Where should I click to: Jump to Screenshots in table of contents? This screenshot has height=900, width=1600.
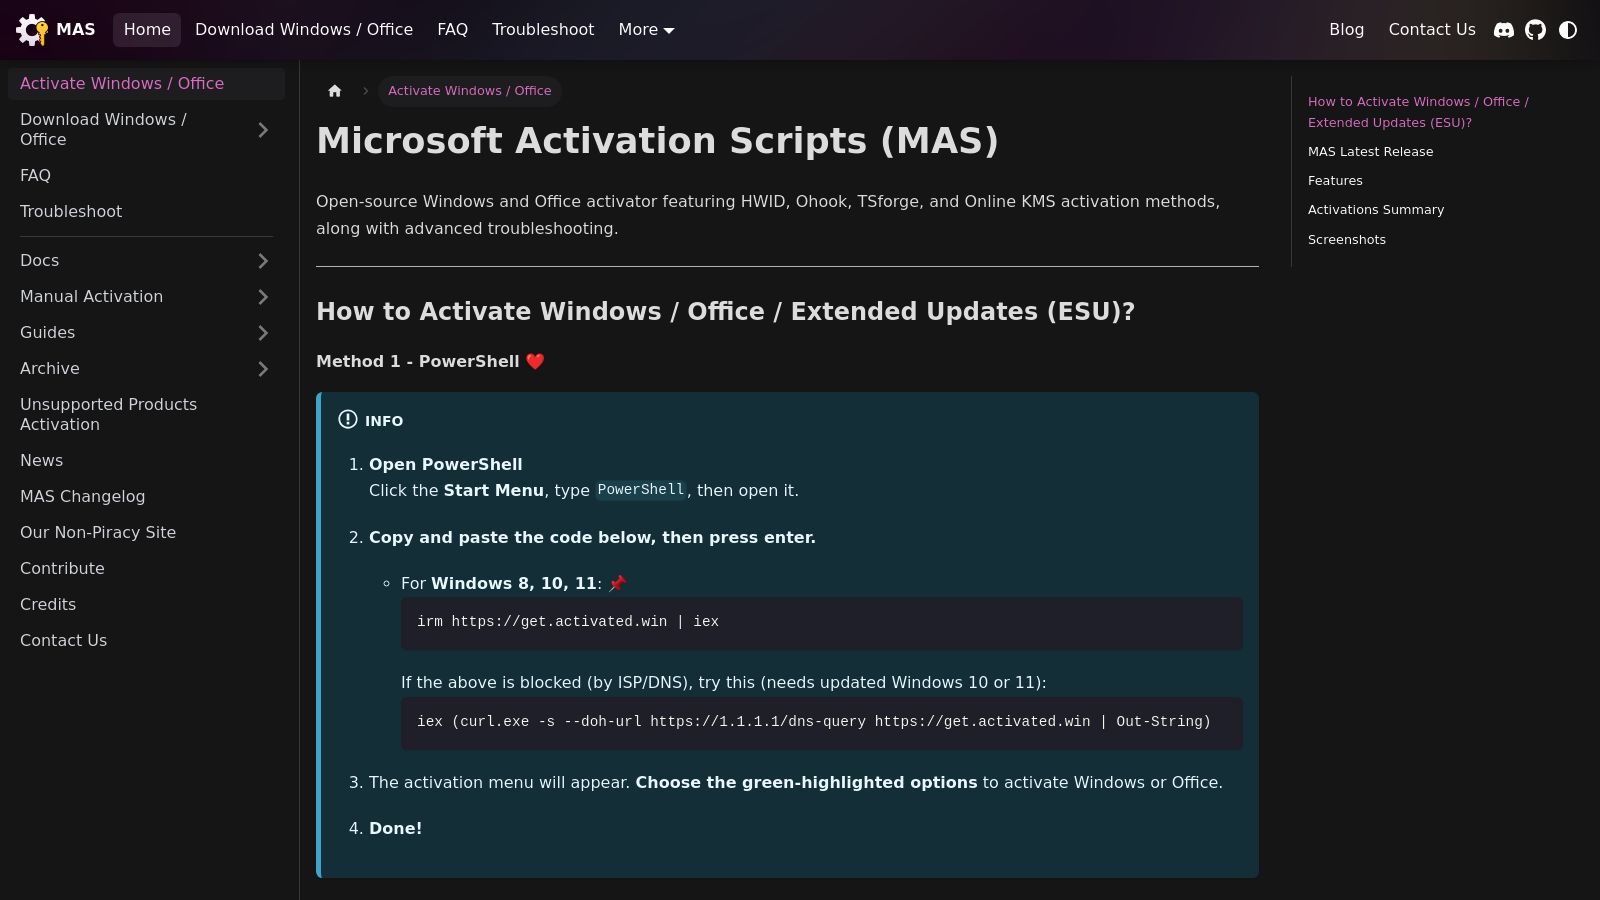1347,240
